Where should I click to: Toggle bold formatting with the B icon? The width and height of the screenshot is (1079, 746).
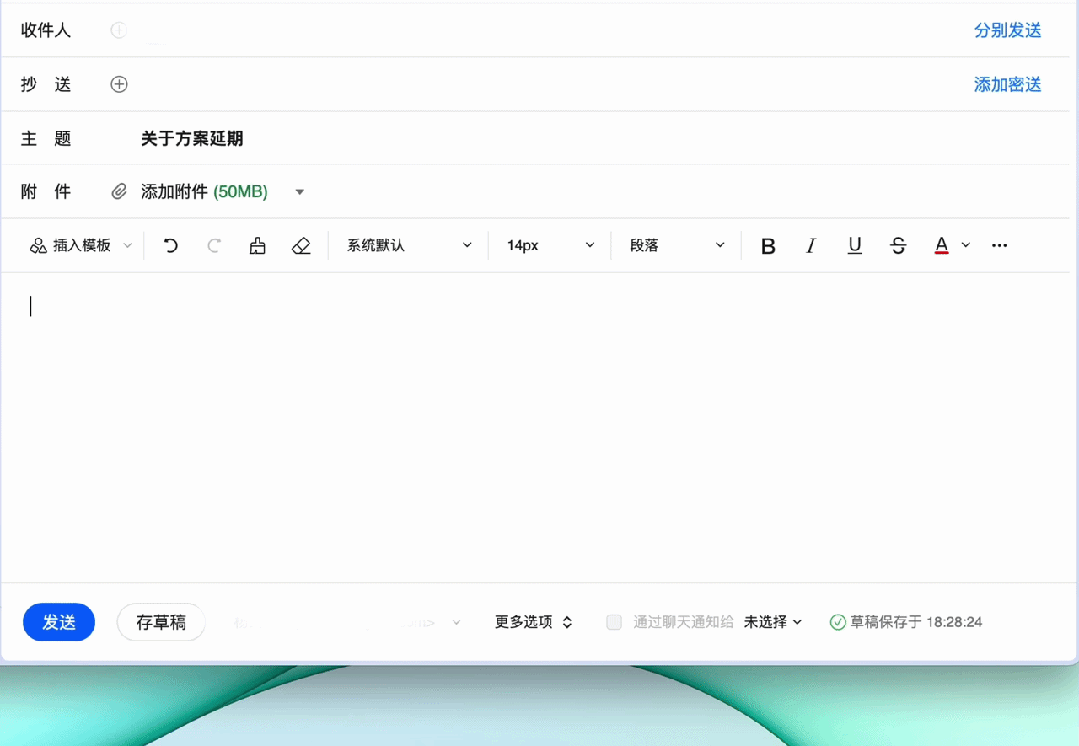pyautogui.click(x=768, y=246)
